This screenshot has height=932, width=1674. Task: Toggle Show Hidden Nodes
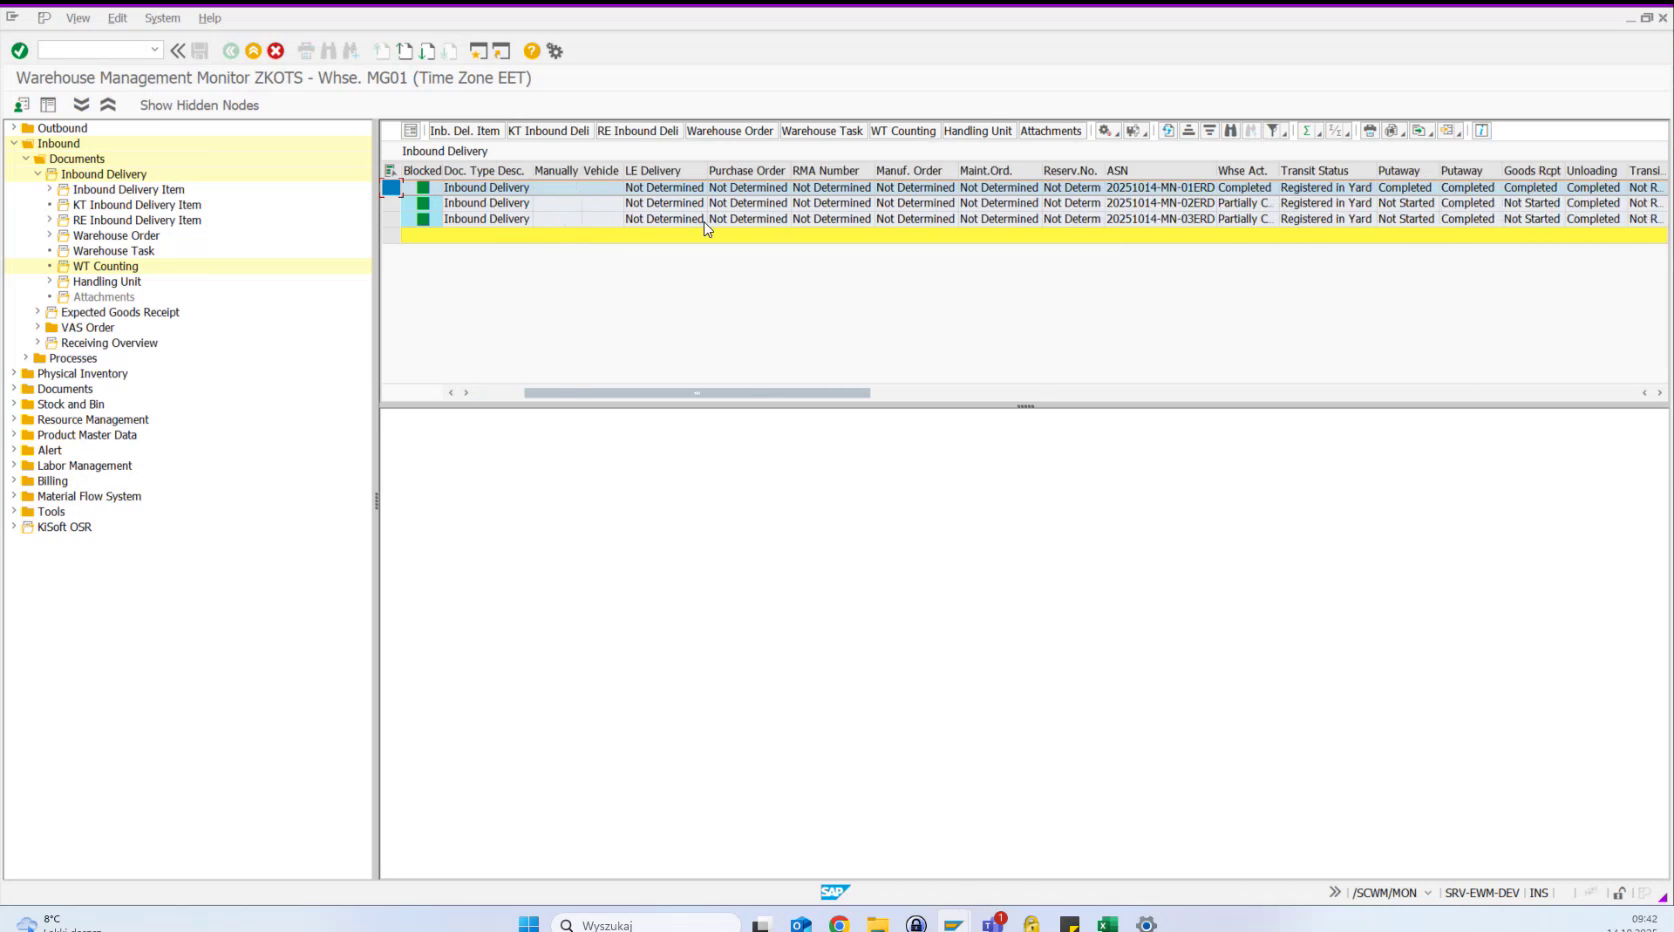coord(199,105)
